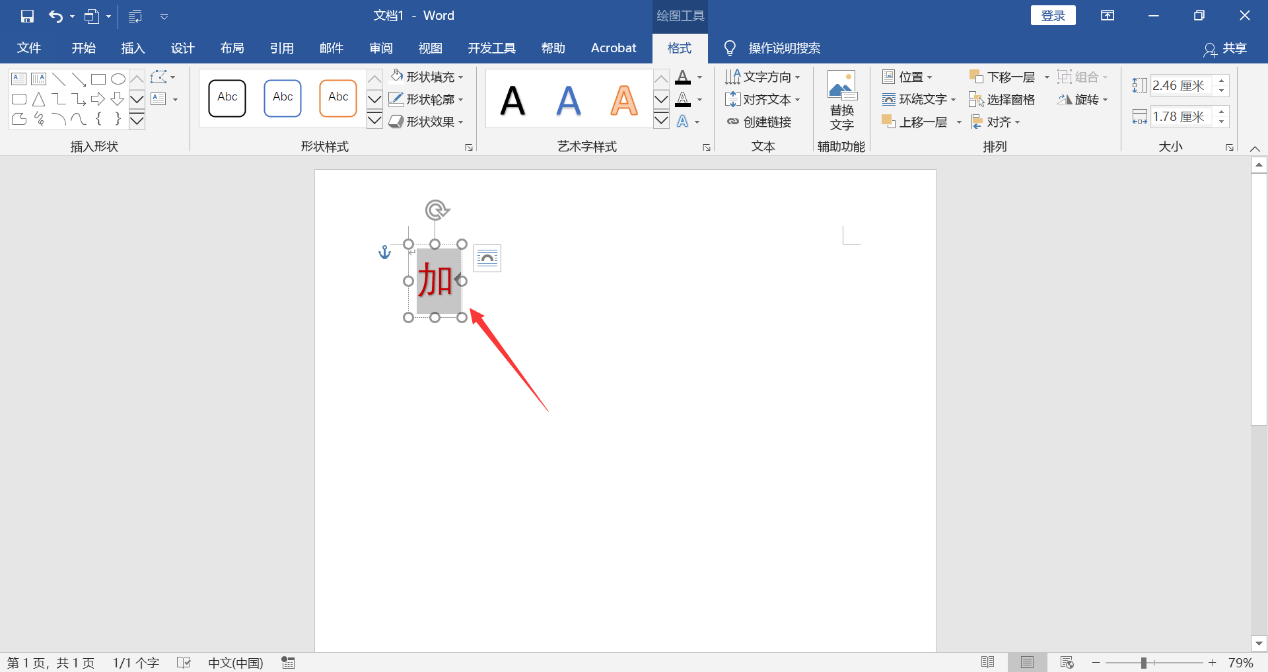
Task: Expand the shape styles gallery more button
Action: 374,120
